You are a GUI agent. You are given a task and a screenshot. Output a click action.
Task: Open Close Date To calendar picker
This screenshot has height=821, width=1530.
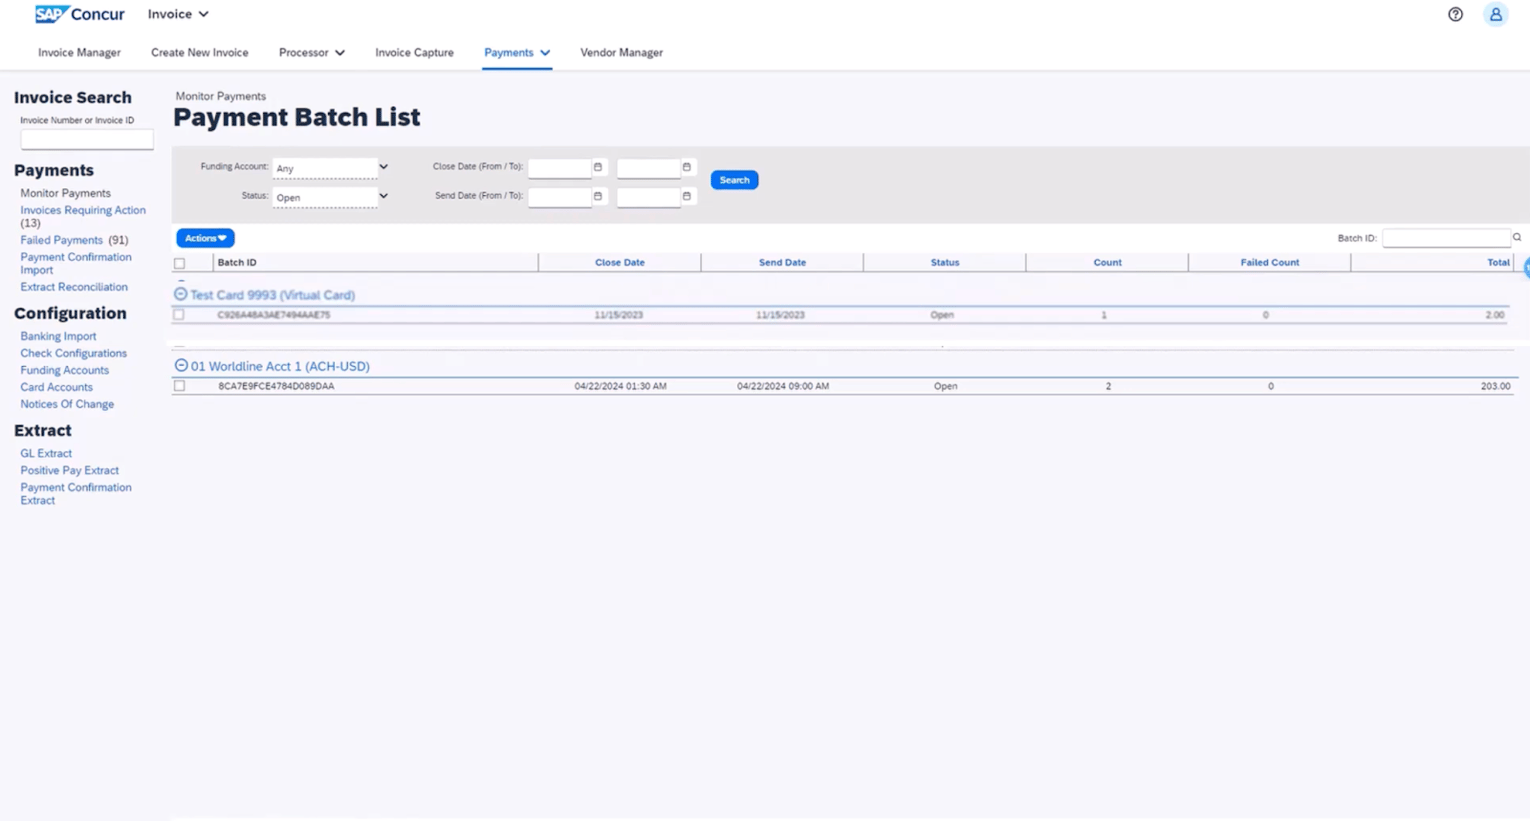687,167
